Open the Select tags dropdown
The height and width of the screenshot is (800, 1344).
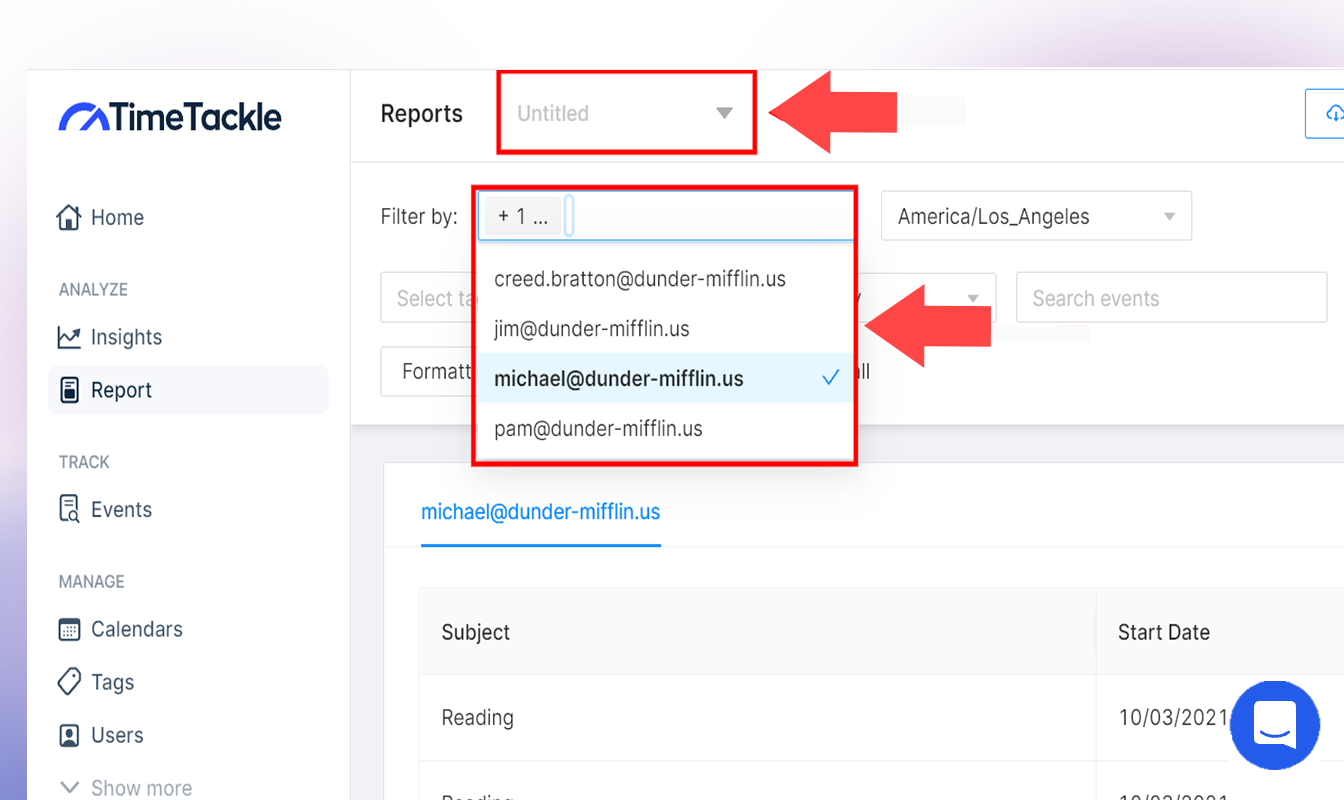[429, 298]
